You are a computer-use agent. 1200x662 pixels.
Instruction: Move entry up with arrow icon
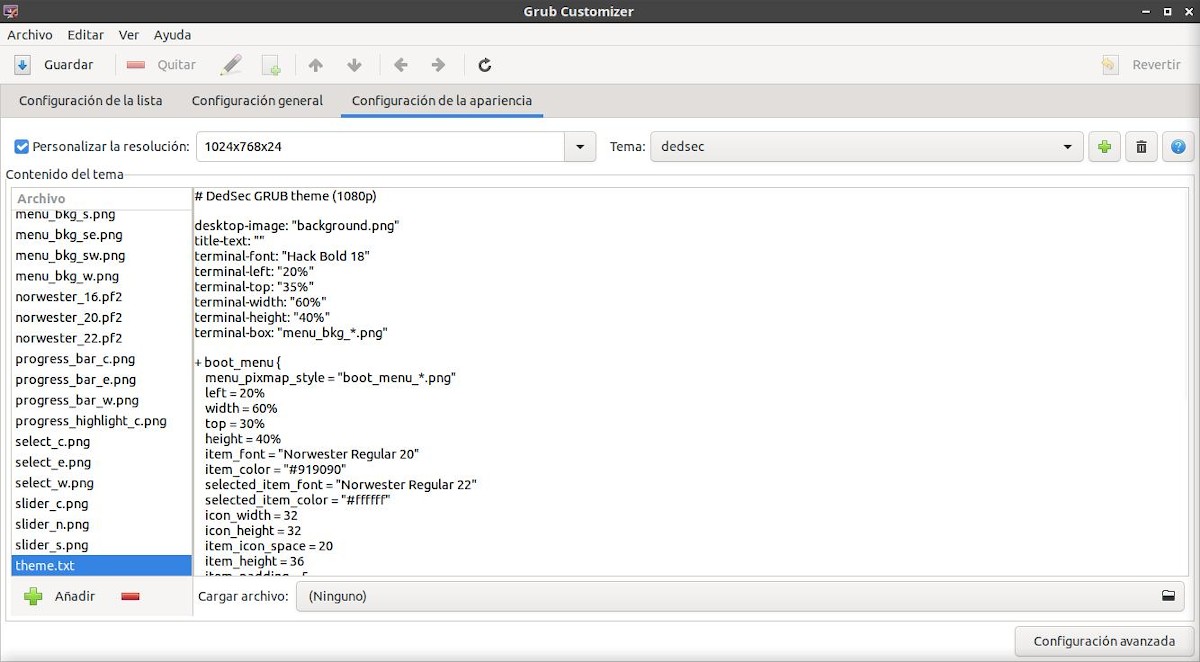[316, 65]
